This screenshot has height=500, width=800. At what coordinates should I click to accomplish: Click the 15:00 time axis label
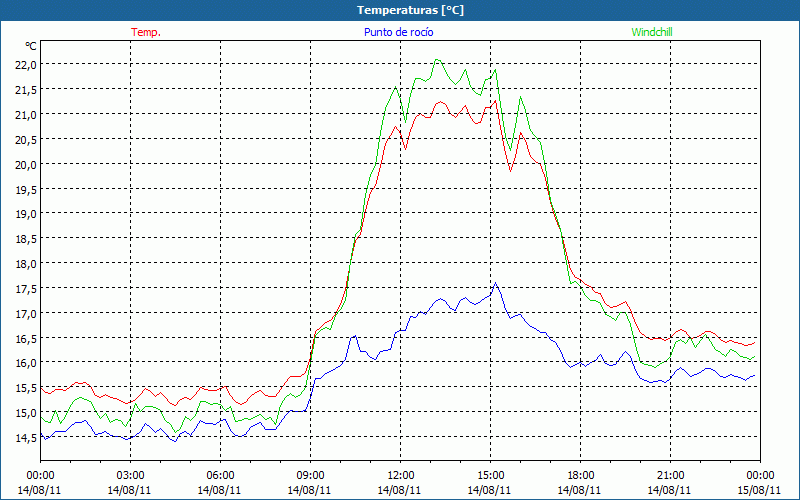(x=490, y=476)
